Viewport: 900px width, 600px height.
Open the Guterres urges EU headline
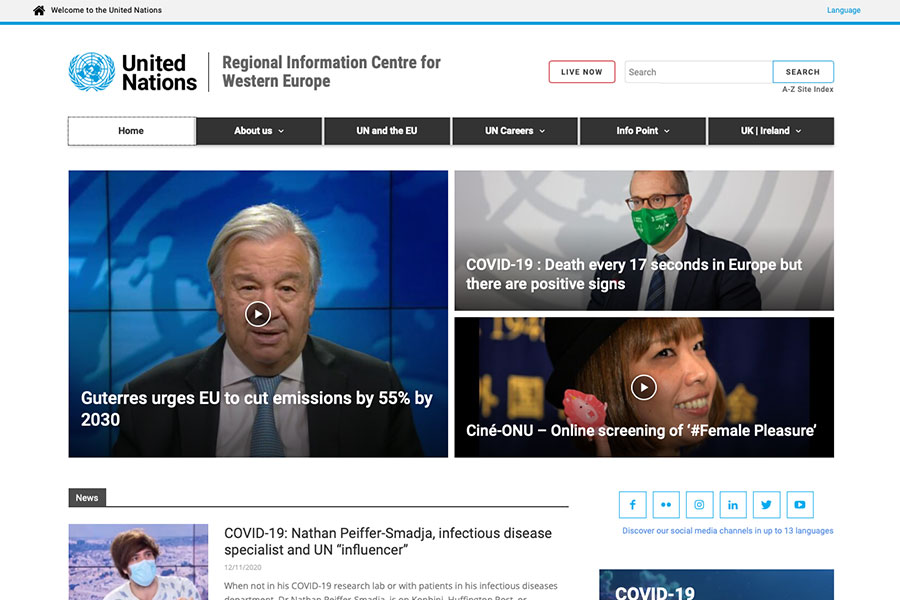(257, 408)
